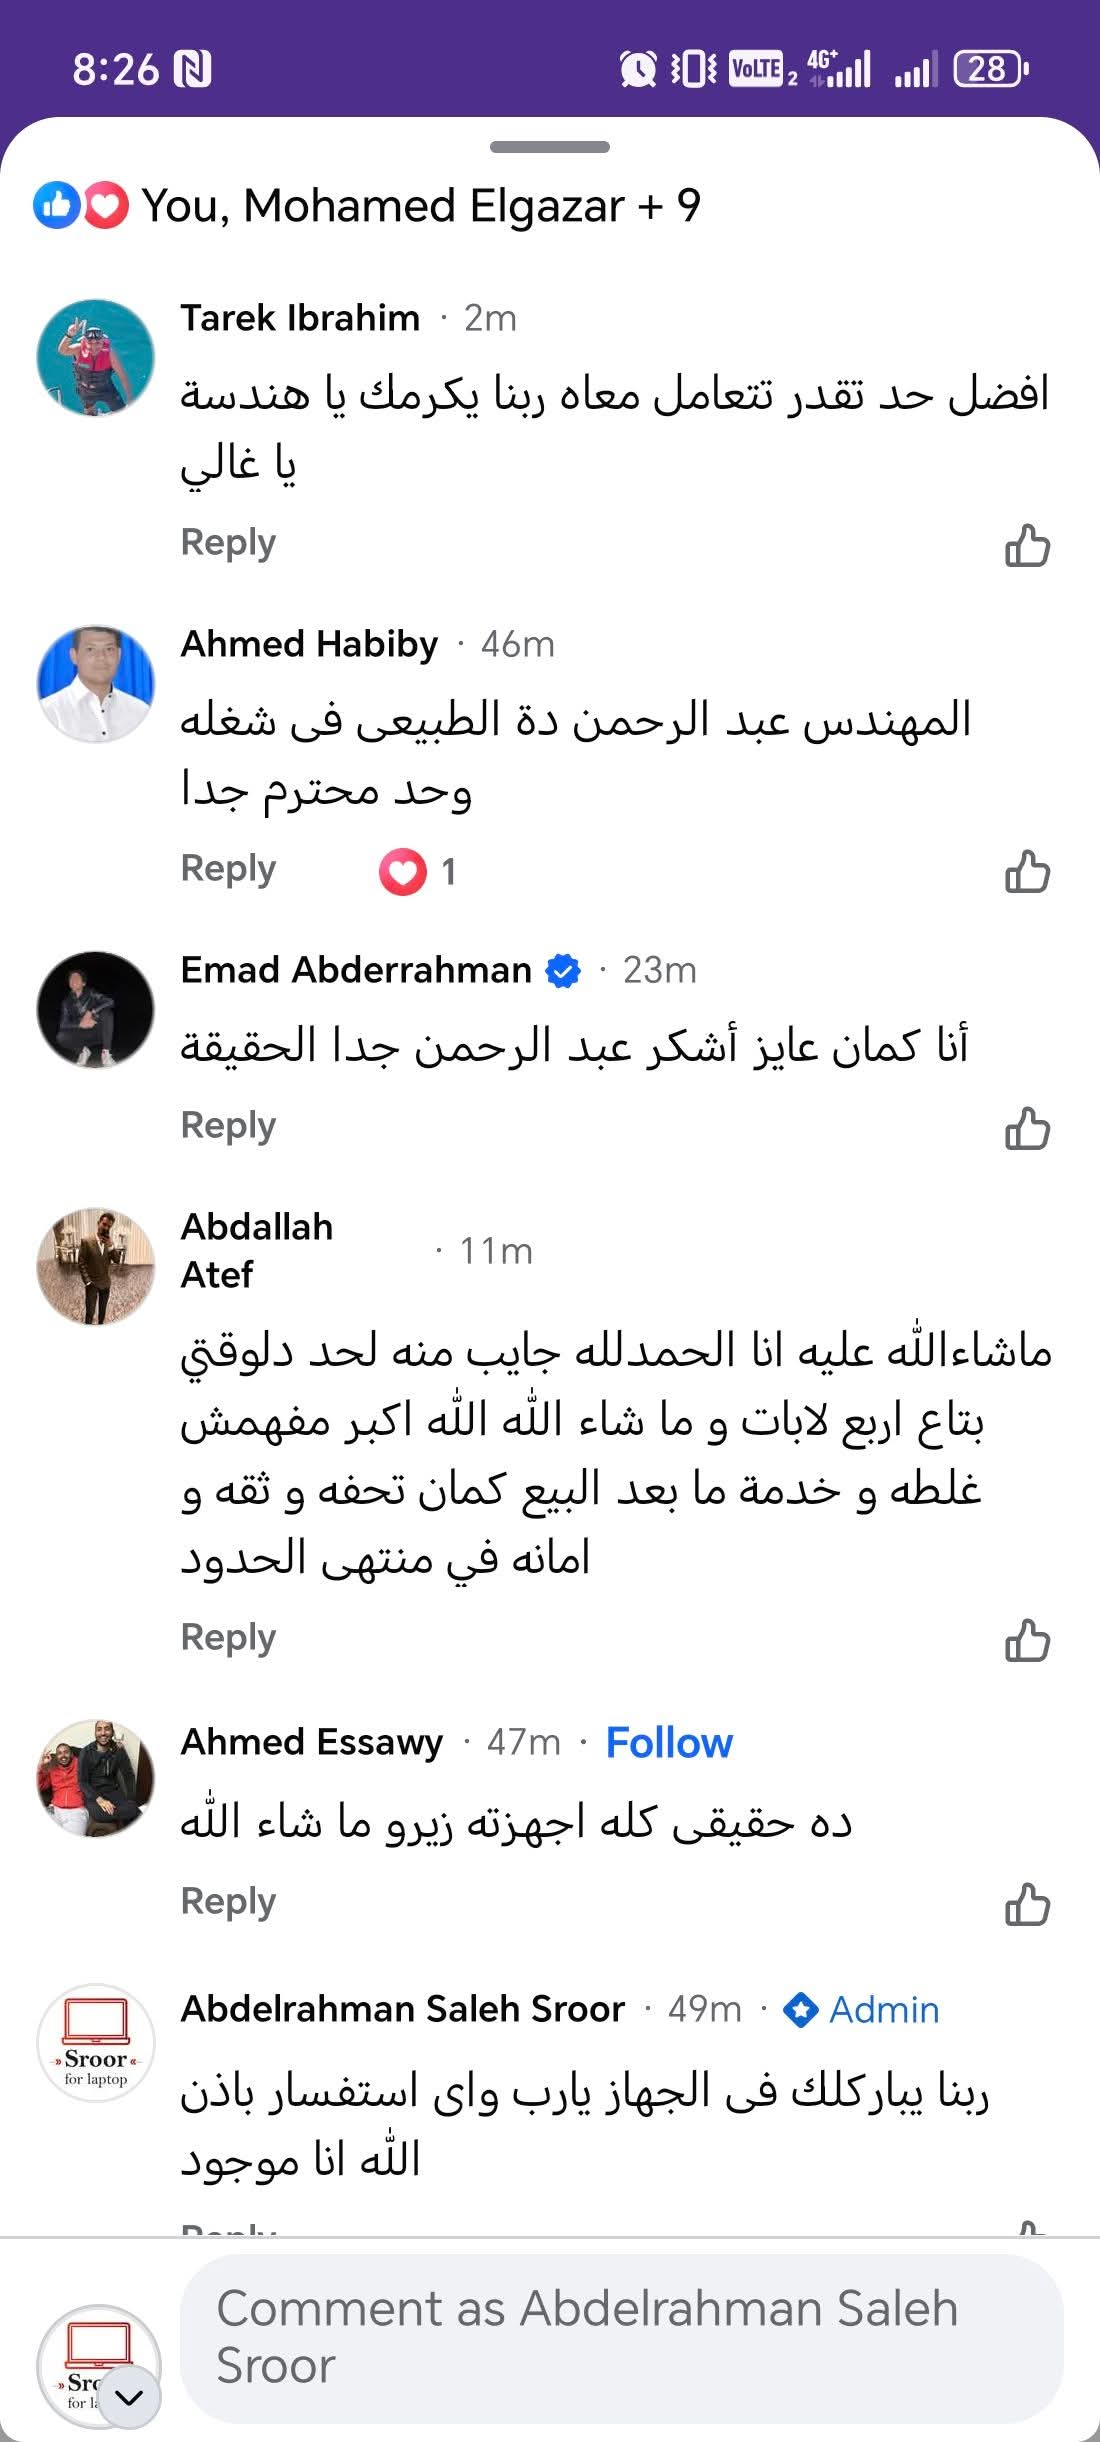This screenshot has width=1100, height=2442.
Task: Open Emad Abderrahman's profile avatar
Action: [x=96, y=1010]
